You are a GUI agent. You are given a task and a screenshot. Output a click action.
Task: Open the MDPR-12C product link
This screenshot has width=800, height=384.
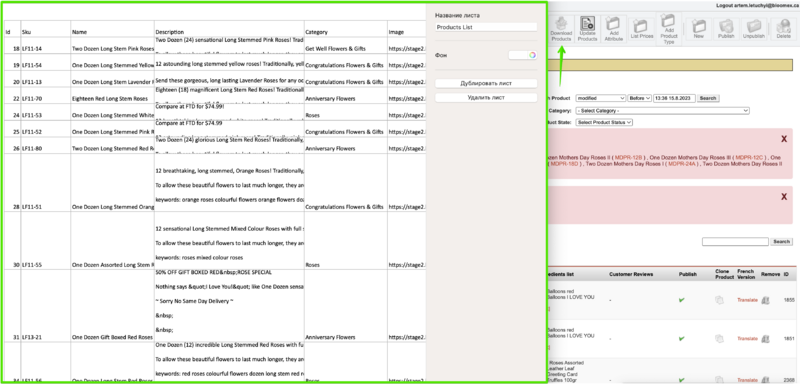[x=749, y=158]
